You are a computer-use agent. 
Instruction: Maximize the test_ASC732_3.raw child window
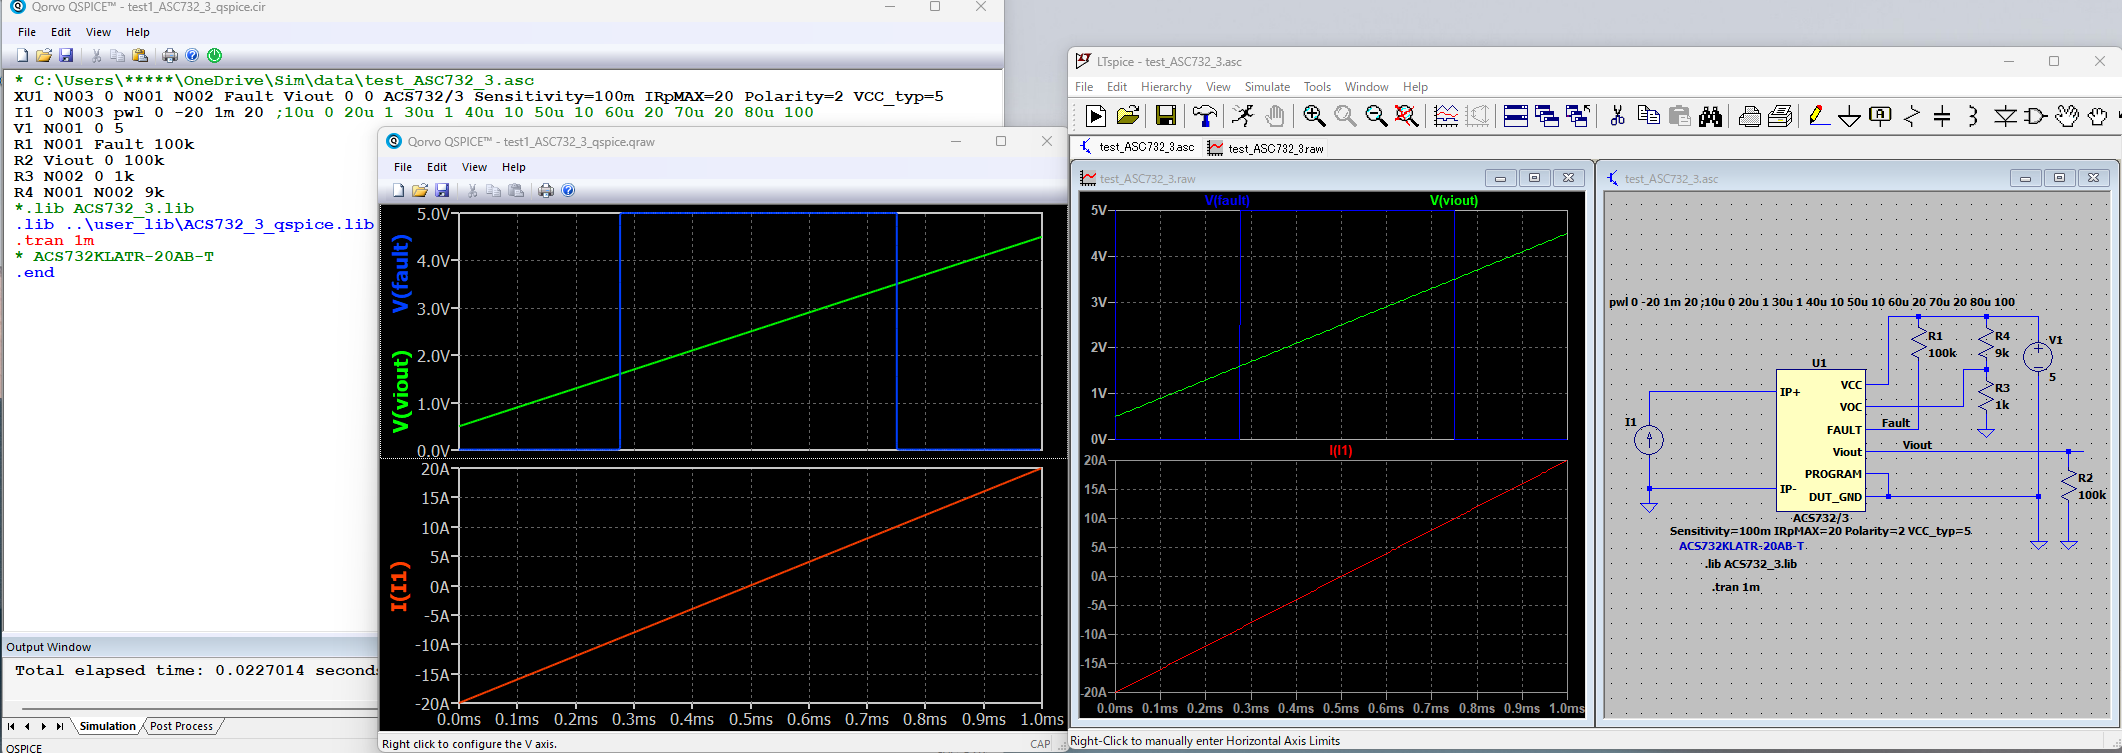click(1534, 178)
